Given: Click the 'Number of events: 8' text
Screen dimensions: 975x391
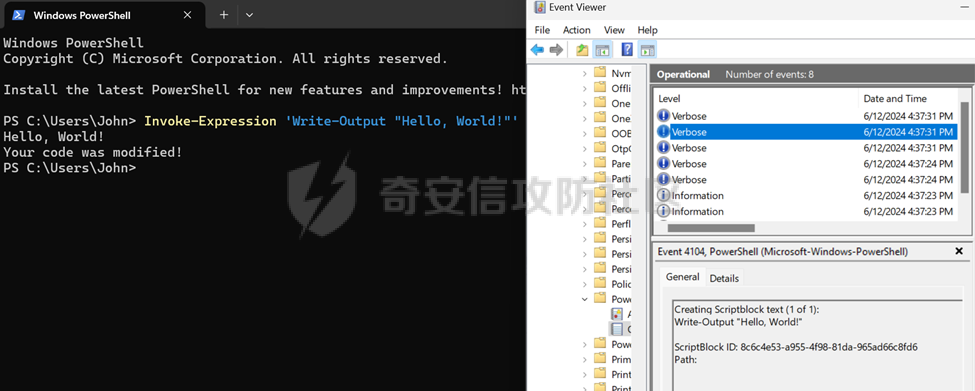Looking at the screenshot, I should [769, 75].
